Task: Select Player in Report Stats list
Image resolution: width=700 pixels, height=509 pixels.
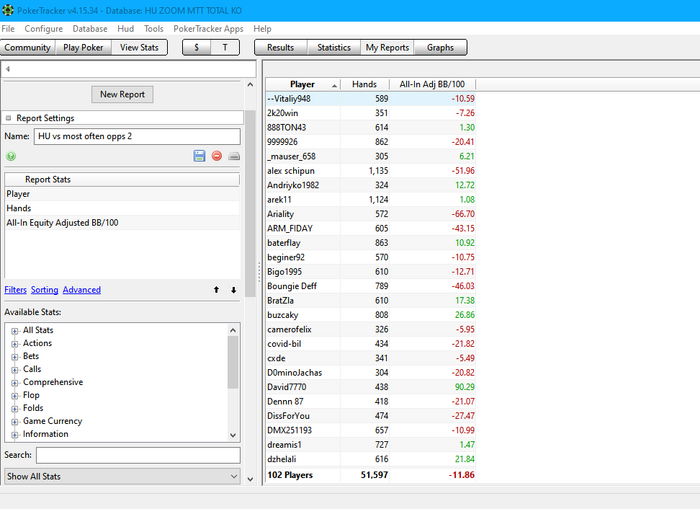Action: (122, 194)
